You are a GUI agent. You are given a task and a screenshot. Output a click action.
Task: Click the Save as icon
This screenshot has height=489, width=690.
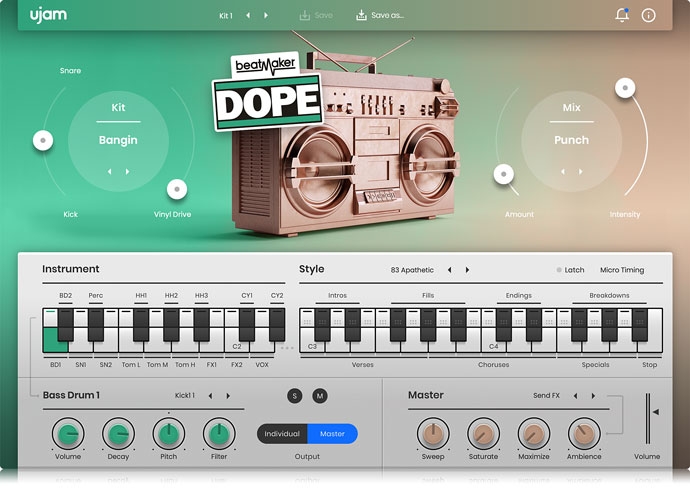[361, 15]
